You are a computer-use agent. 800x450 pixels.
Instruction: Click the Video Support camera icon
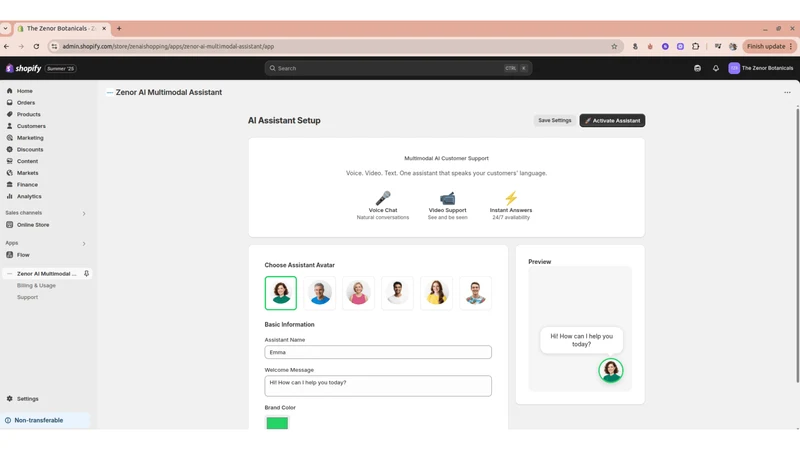point(447,198)
